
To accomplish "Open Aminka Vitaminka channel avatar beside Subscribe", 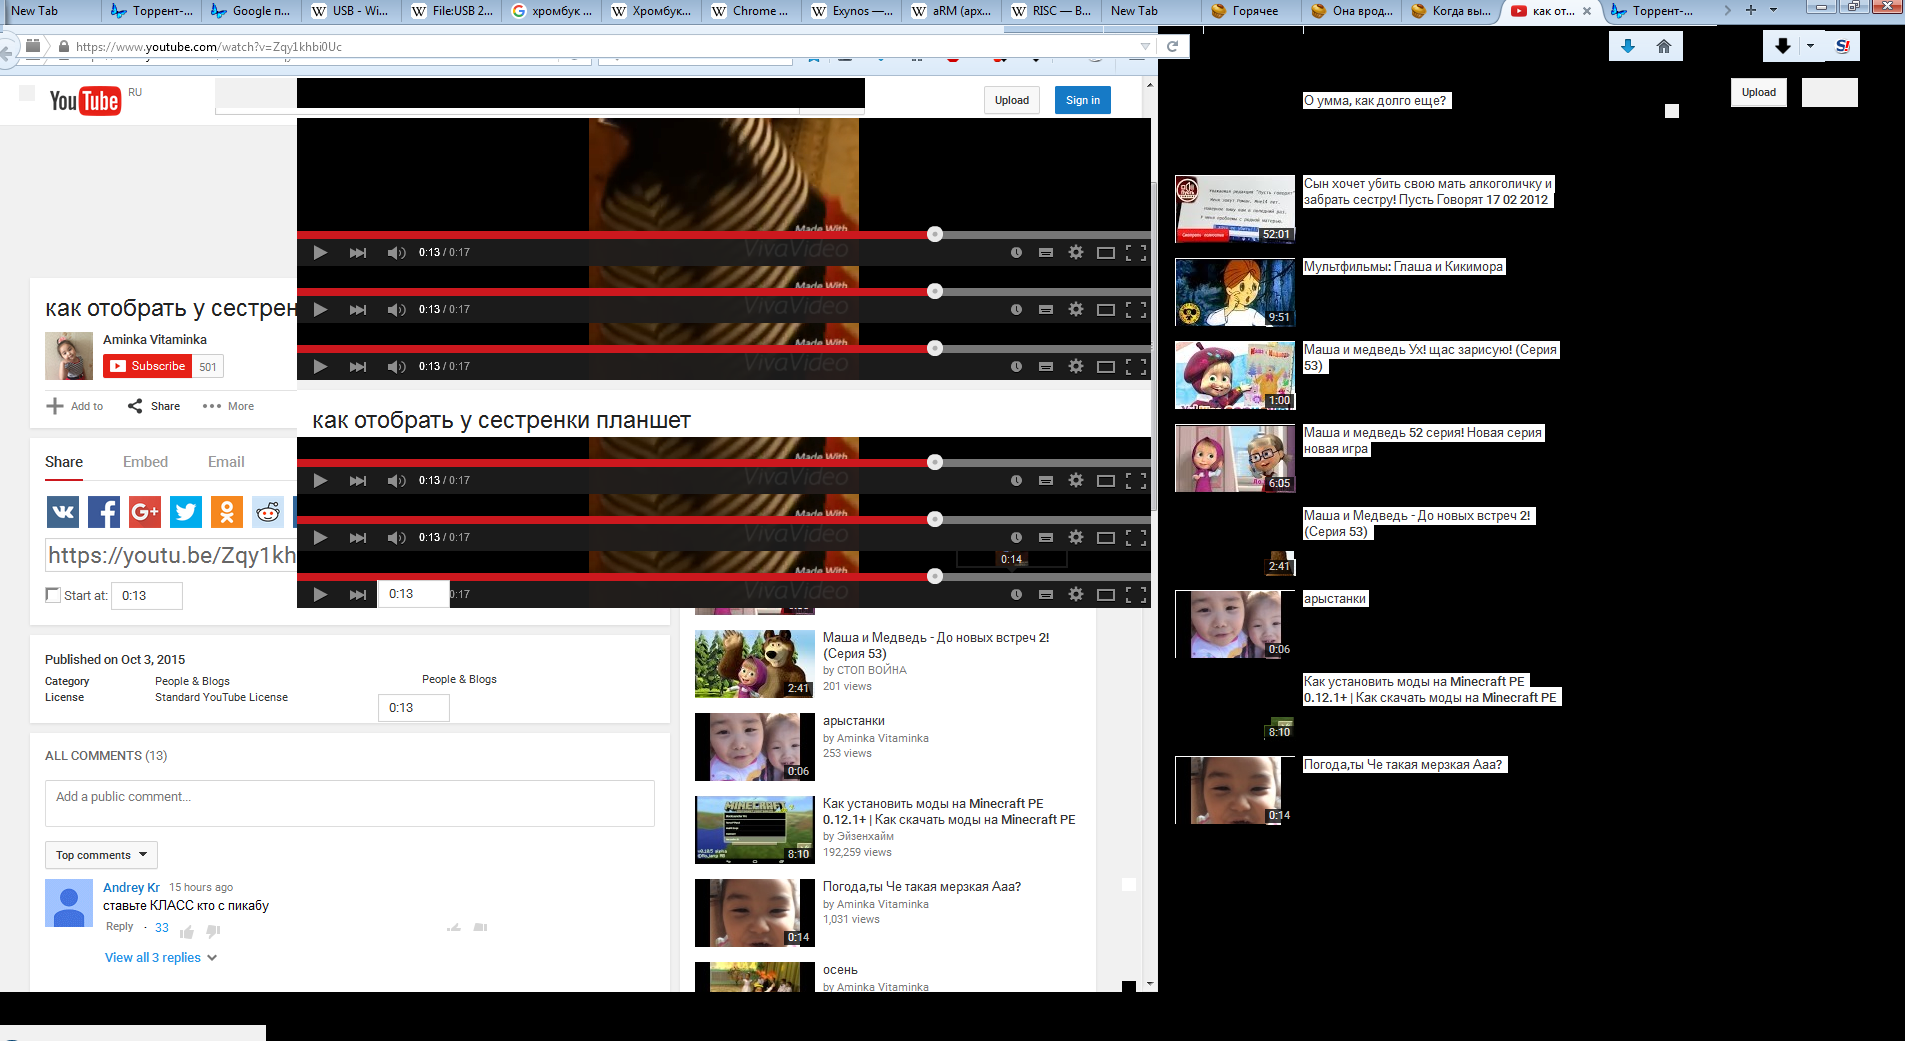I will click(69, 356).
